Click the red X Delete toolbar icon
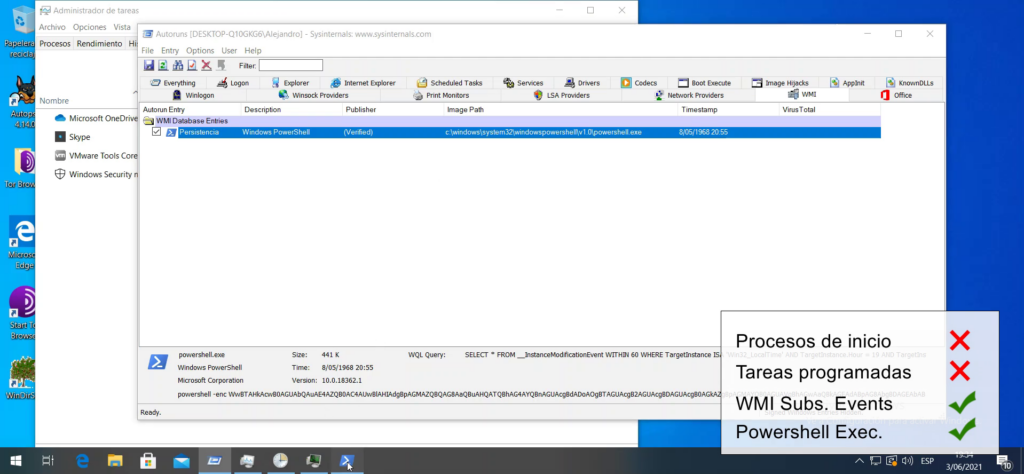The image size is (1024, 474). pyautogui.click(x=206, y=65)
